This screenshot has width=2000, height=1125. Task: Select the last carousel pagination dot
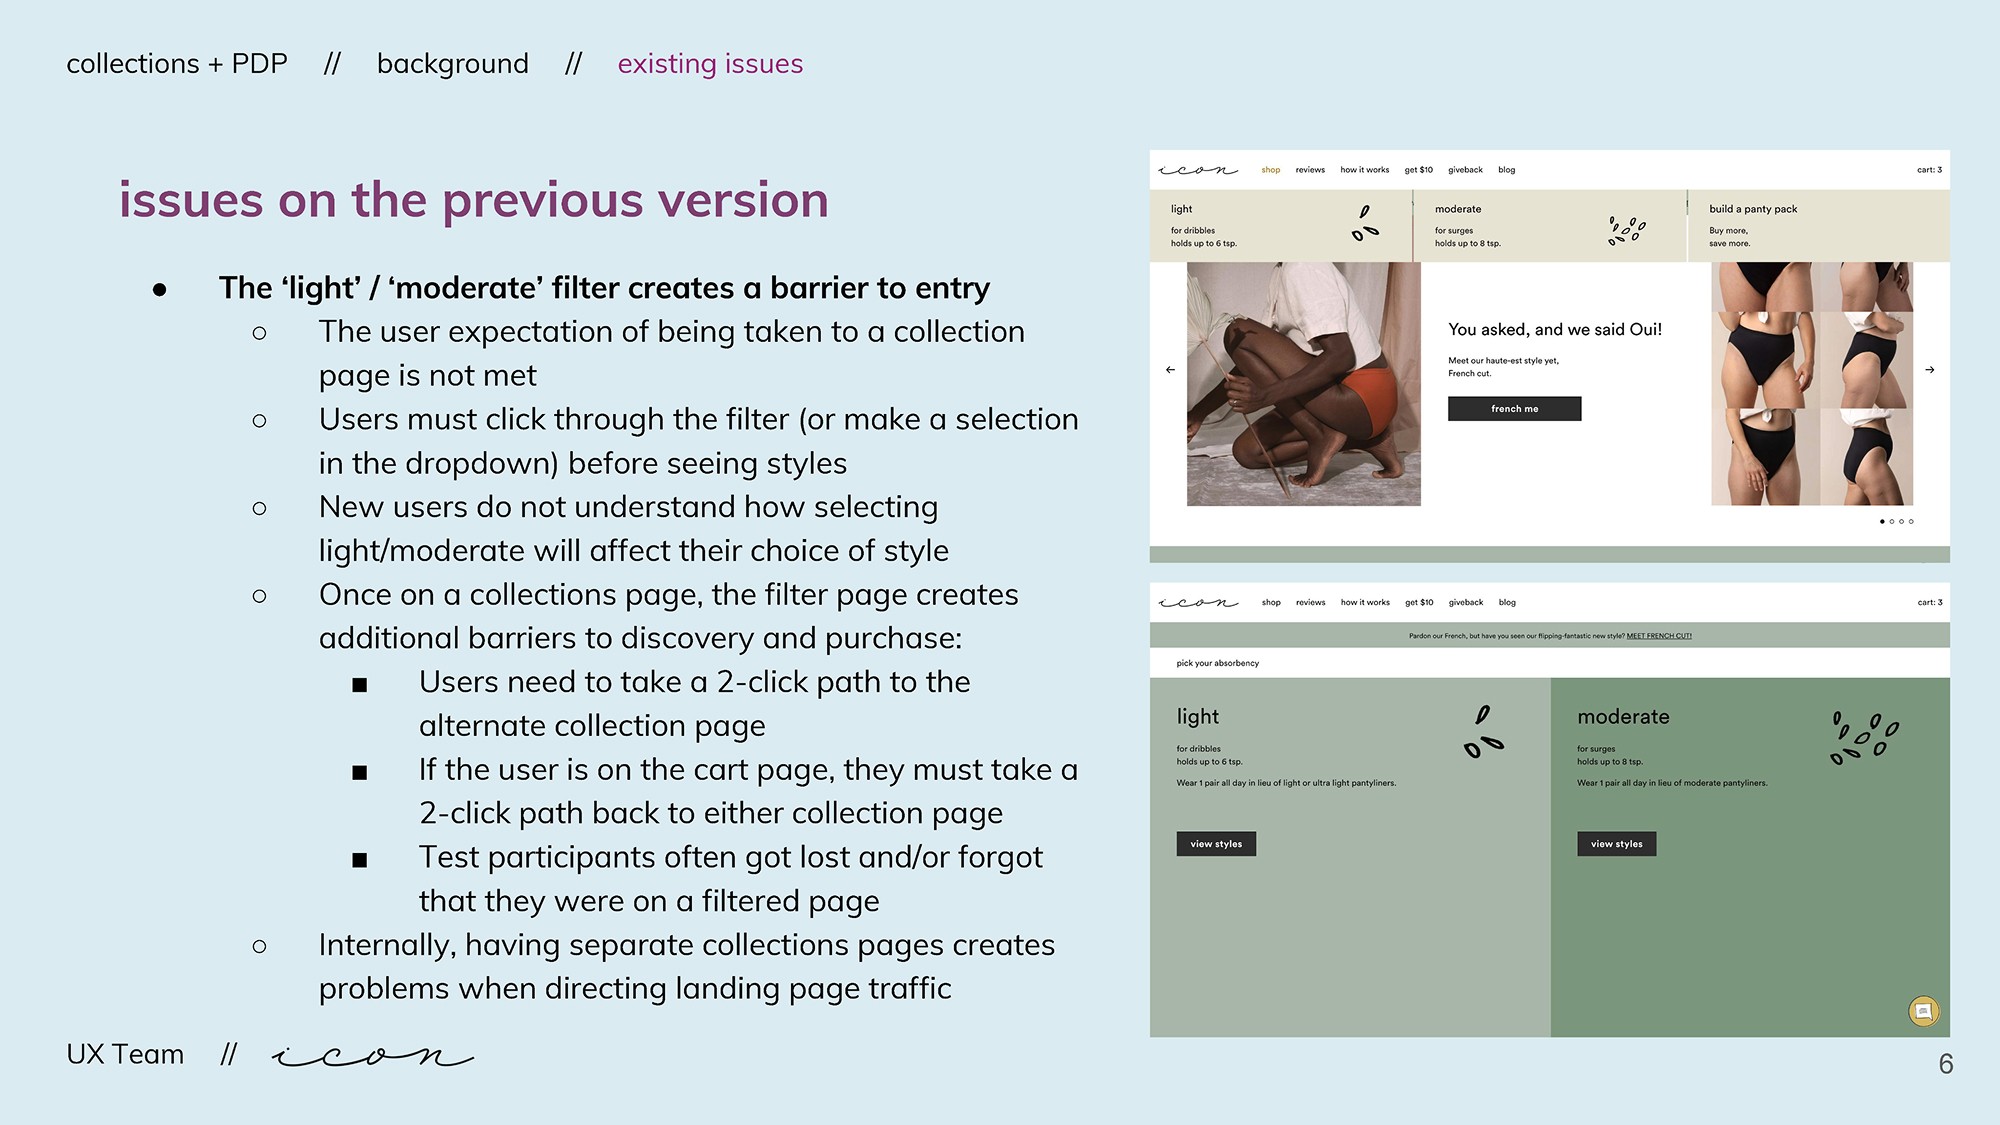pos(1911,521)
